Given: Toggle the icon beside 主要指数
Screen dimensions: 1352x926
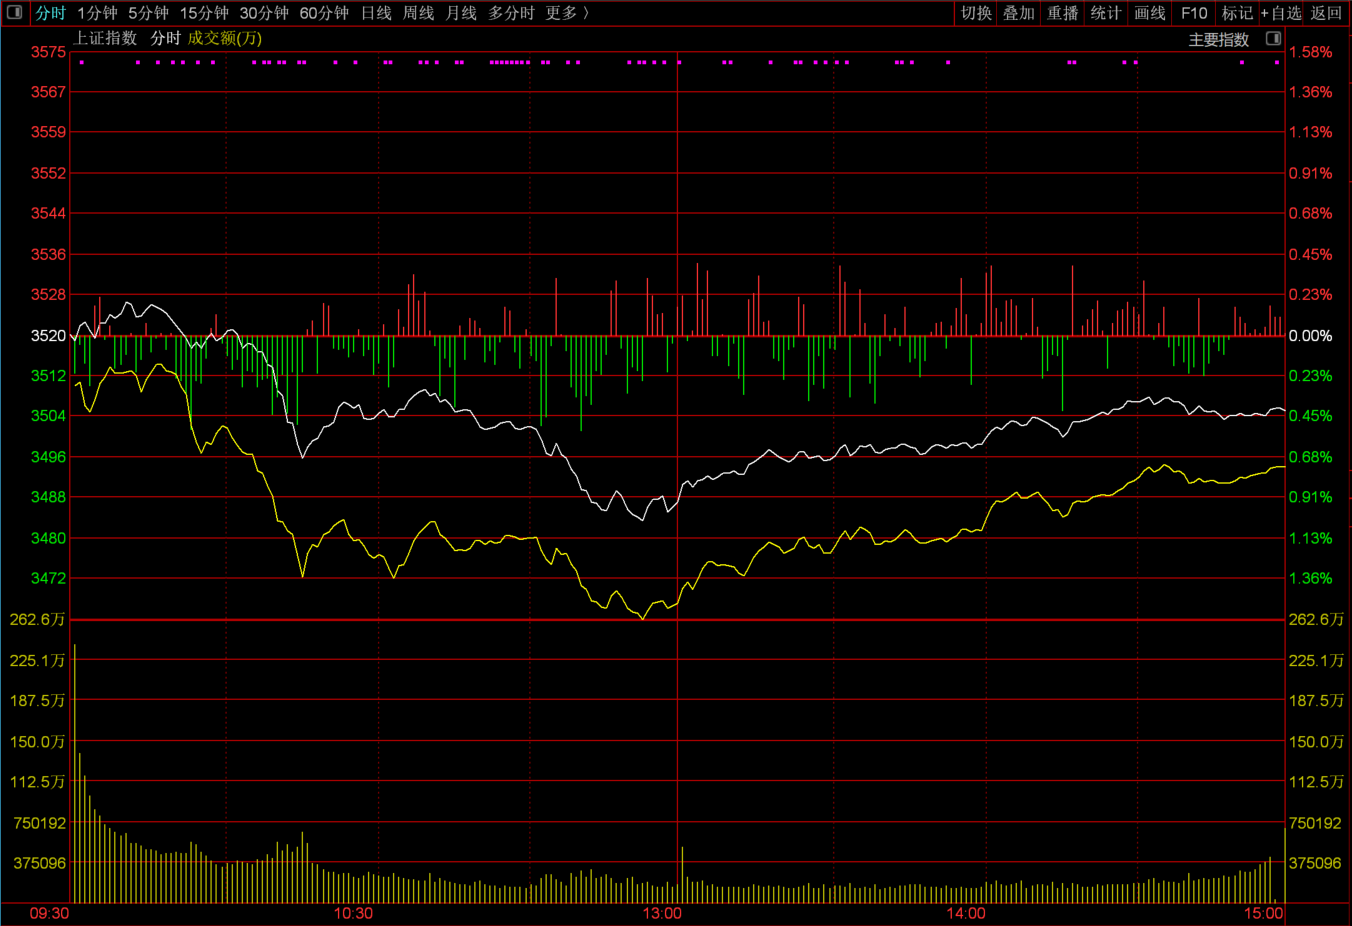Looking at the screenshot, I should click(1273, 39).
